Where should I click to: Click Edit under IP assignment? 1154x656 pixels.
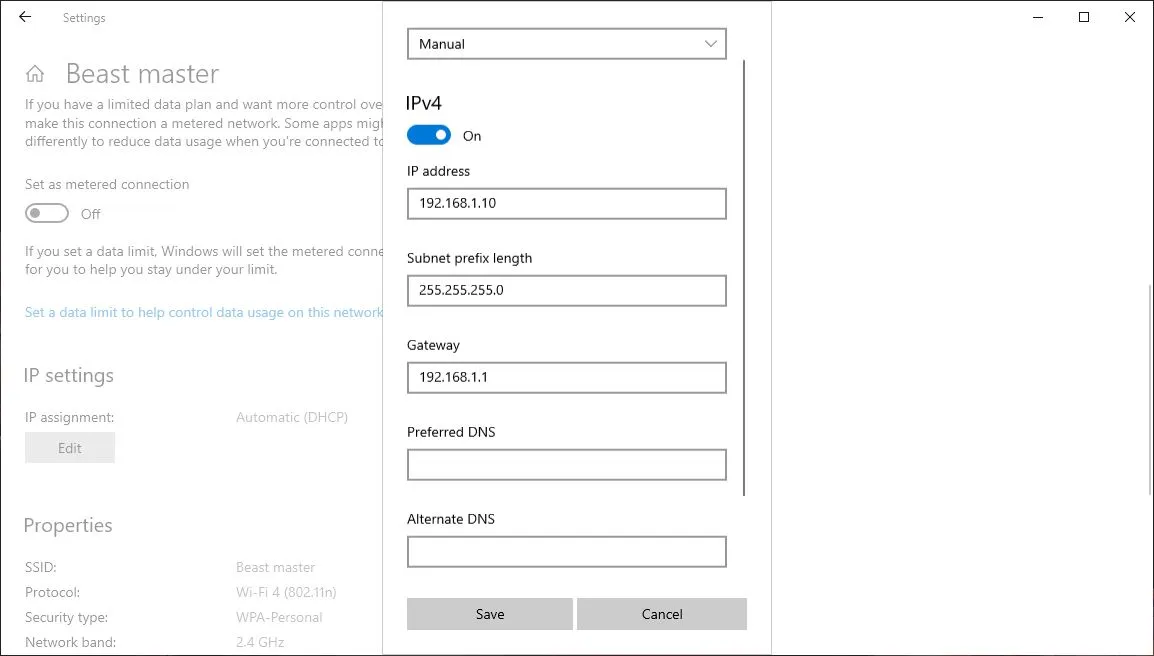[69, 447]
